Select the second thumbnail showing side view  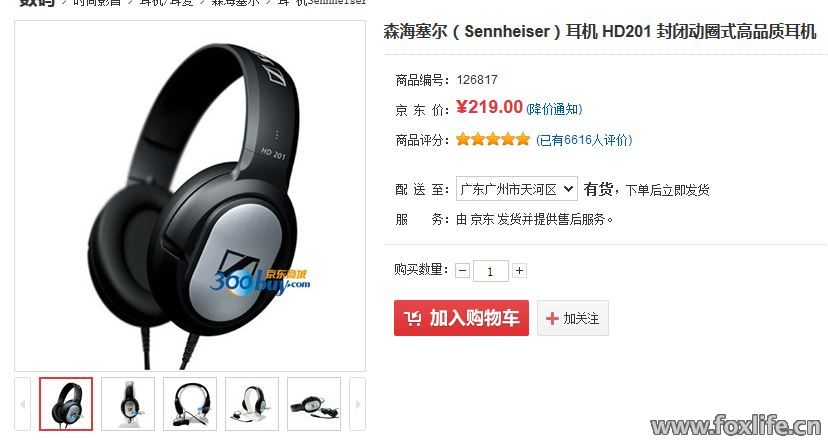pyautogui.click(x=128, y=404)
